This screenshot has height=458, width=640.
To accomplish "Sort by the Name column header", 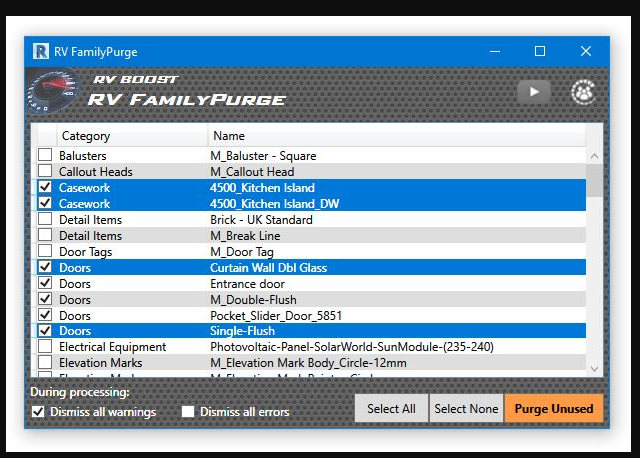I will click(x=396, y=136).
